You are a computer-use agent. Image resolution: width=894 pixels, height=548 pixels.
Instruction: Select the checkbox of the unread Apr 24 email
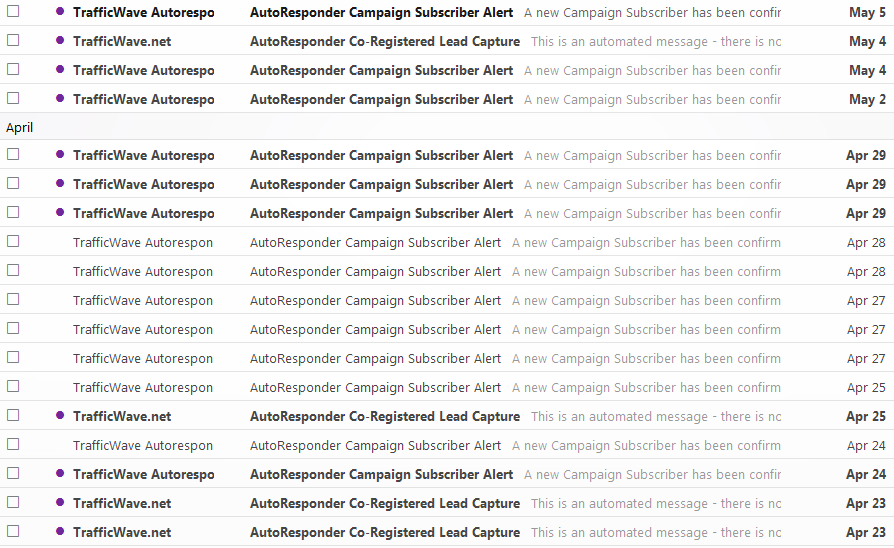pyautogui.click(x=13, y=474)
